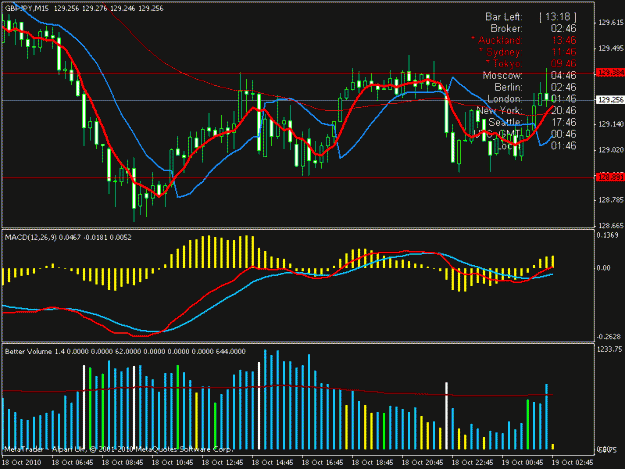The height and width of the screenshot is (469, 625).
Task: Click the 129.495 price scale label
Action: point(611,48)
